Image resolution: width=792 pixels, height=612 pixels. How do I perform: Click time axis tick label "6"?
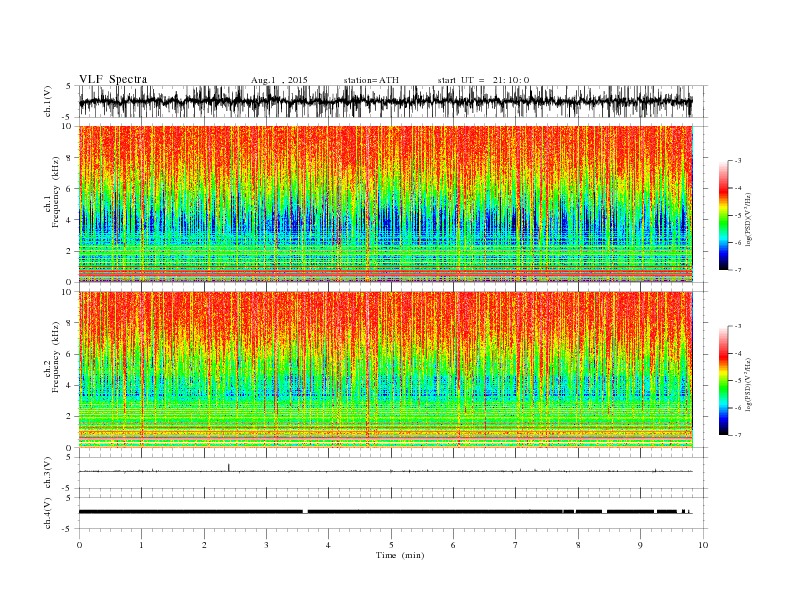pos(453,545)
